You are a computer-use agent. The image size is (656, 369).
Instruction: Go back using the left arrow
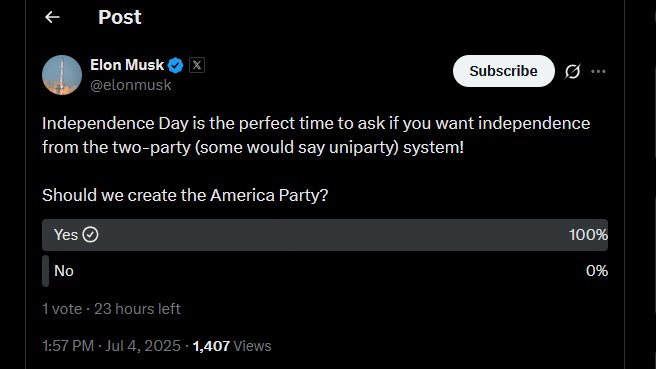coord(52,17)
